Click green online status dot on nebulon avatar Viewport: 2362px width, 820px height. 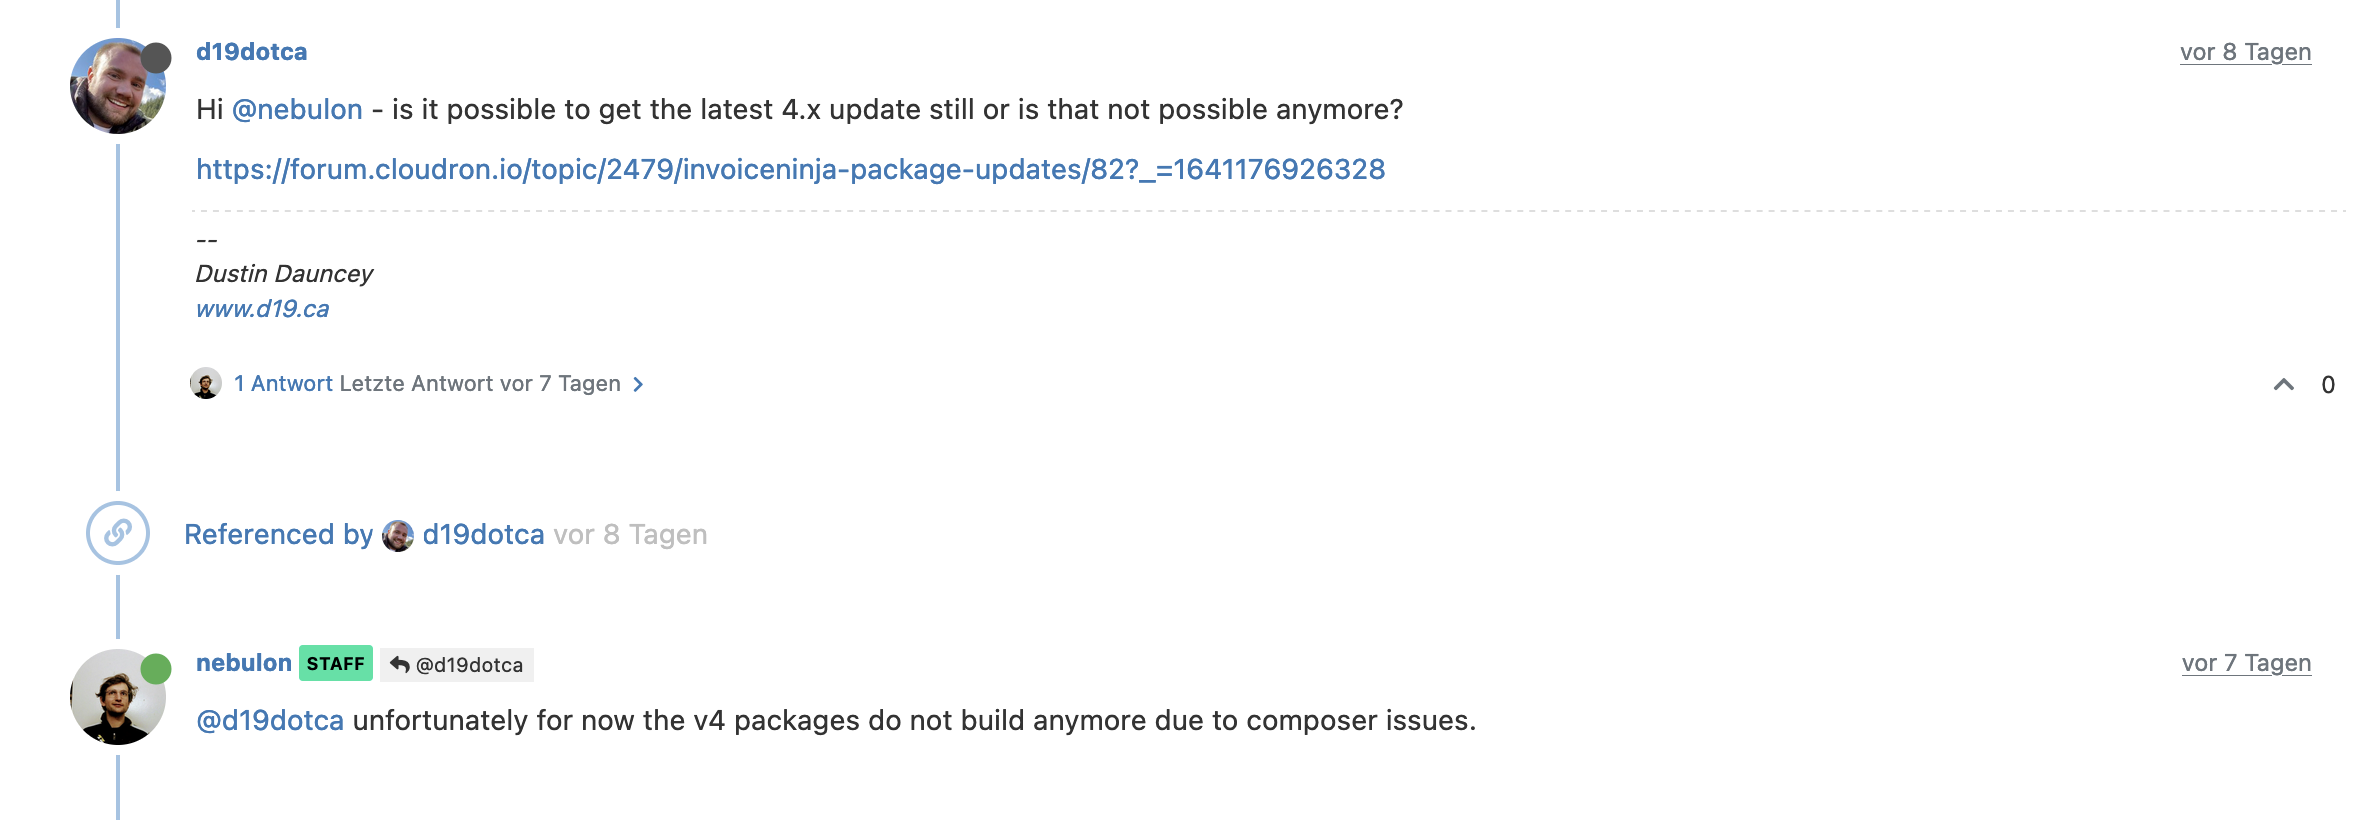click(156, 668)
